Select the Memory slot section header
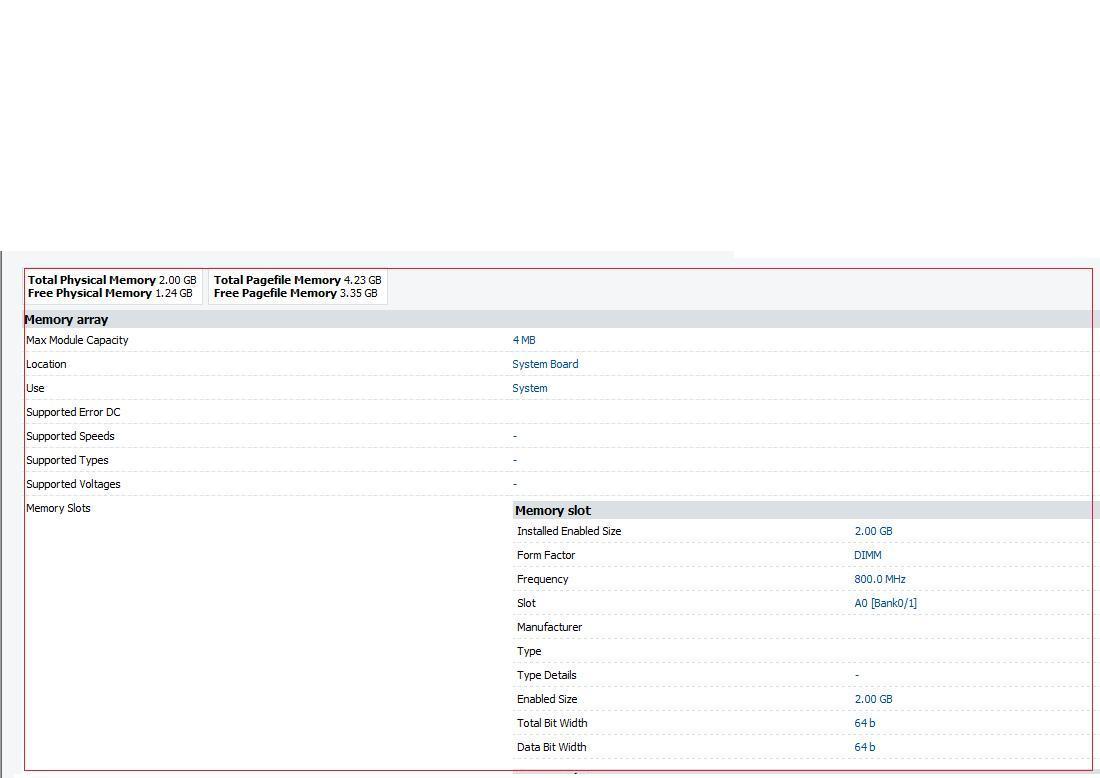Image resolution: width=1100 pixels, height=778 pixels. pos(553,510)
